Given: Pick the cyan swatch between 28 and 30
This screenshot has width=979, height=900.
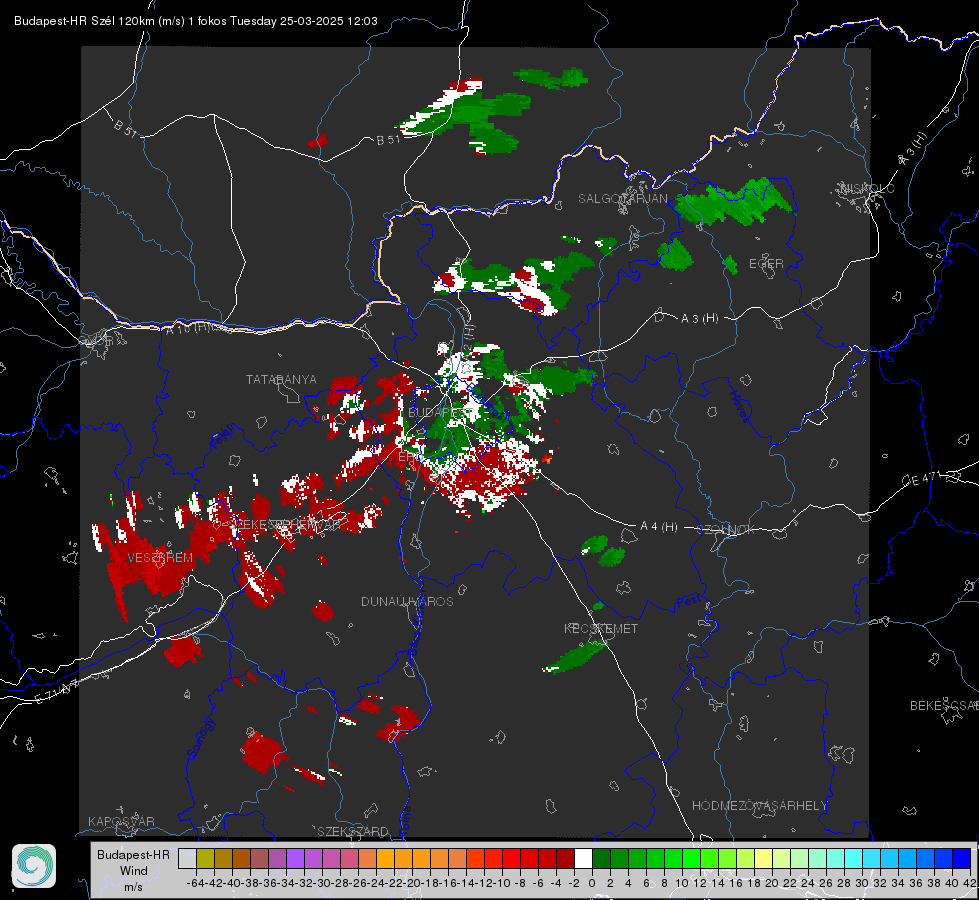Looking at the screenshot, I should pyautogui.click(x=853, y=858).
